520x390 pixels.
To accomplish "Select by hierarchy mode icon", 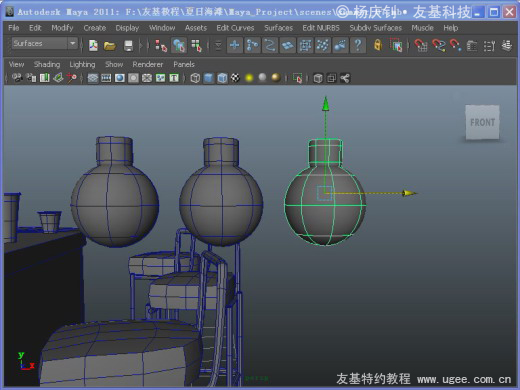I will click(161, 46).
